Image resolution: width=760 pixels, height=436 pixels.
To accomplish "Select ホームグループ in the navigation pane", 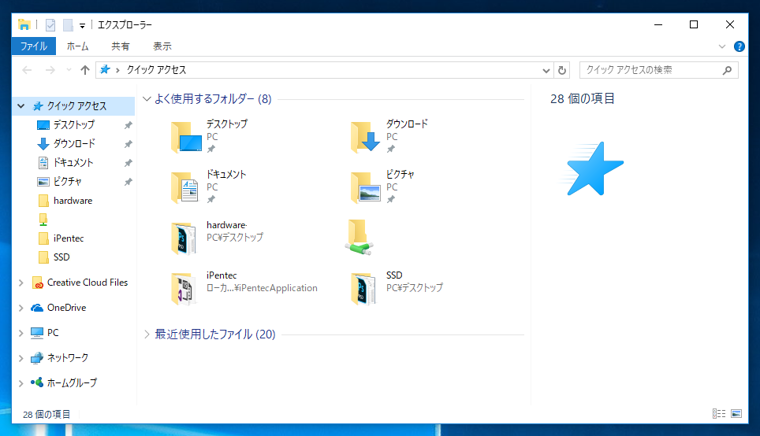I will (72, 383).
